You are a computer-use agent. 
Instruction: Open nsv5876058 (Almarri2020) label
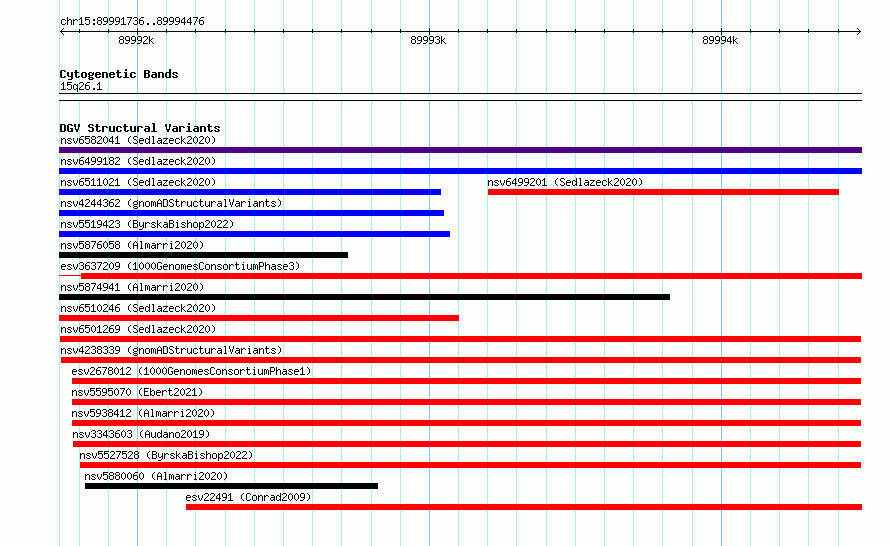132,245
